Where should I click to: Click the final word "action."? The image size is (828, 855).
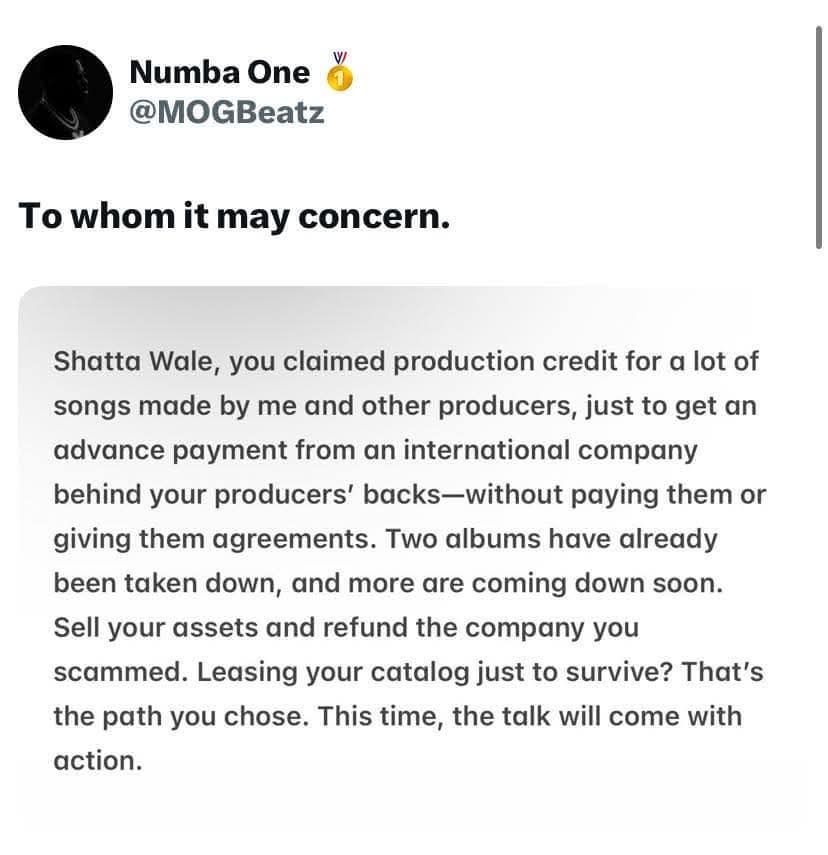98,761
